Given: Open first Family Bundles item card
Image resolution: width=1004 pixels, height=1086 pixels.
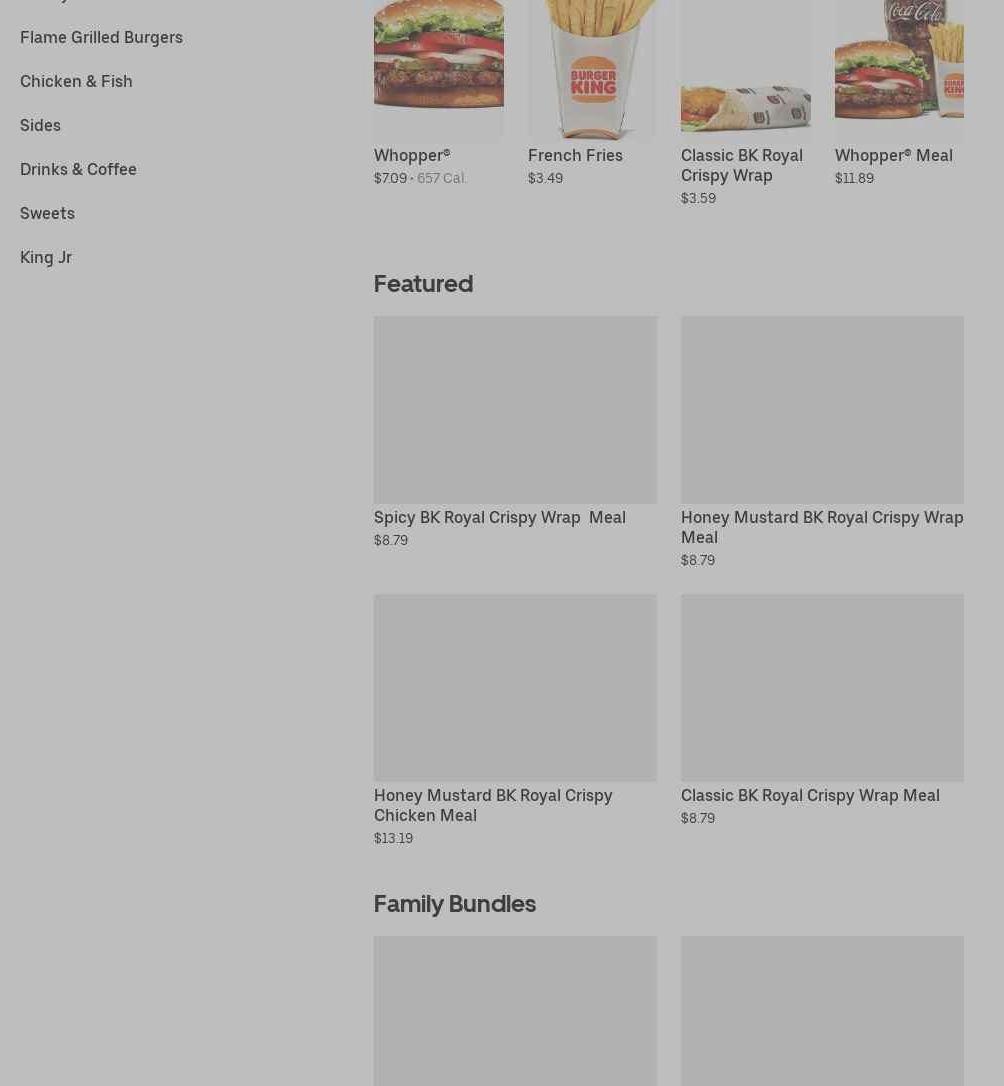Looking at the screenshot, I should 515,1011.
